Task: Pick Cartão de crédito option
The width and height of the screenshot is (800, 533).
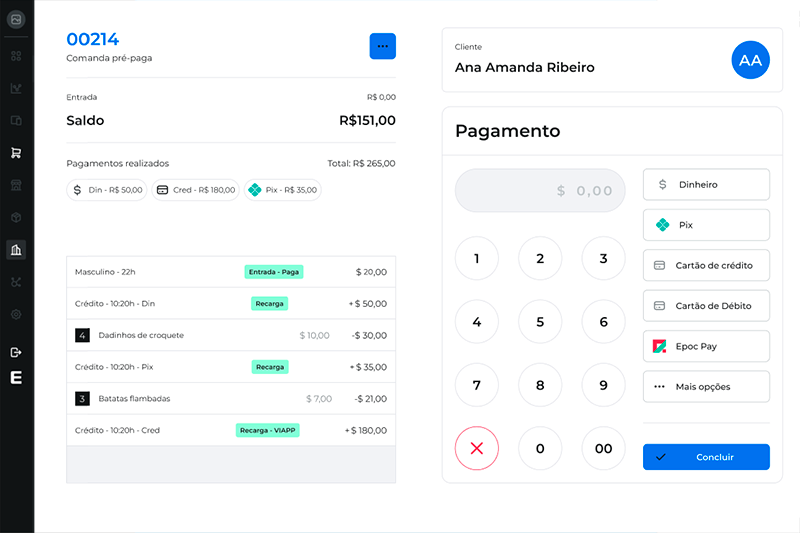Action: [706, 265]
